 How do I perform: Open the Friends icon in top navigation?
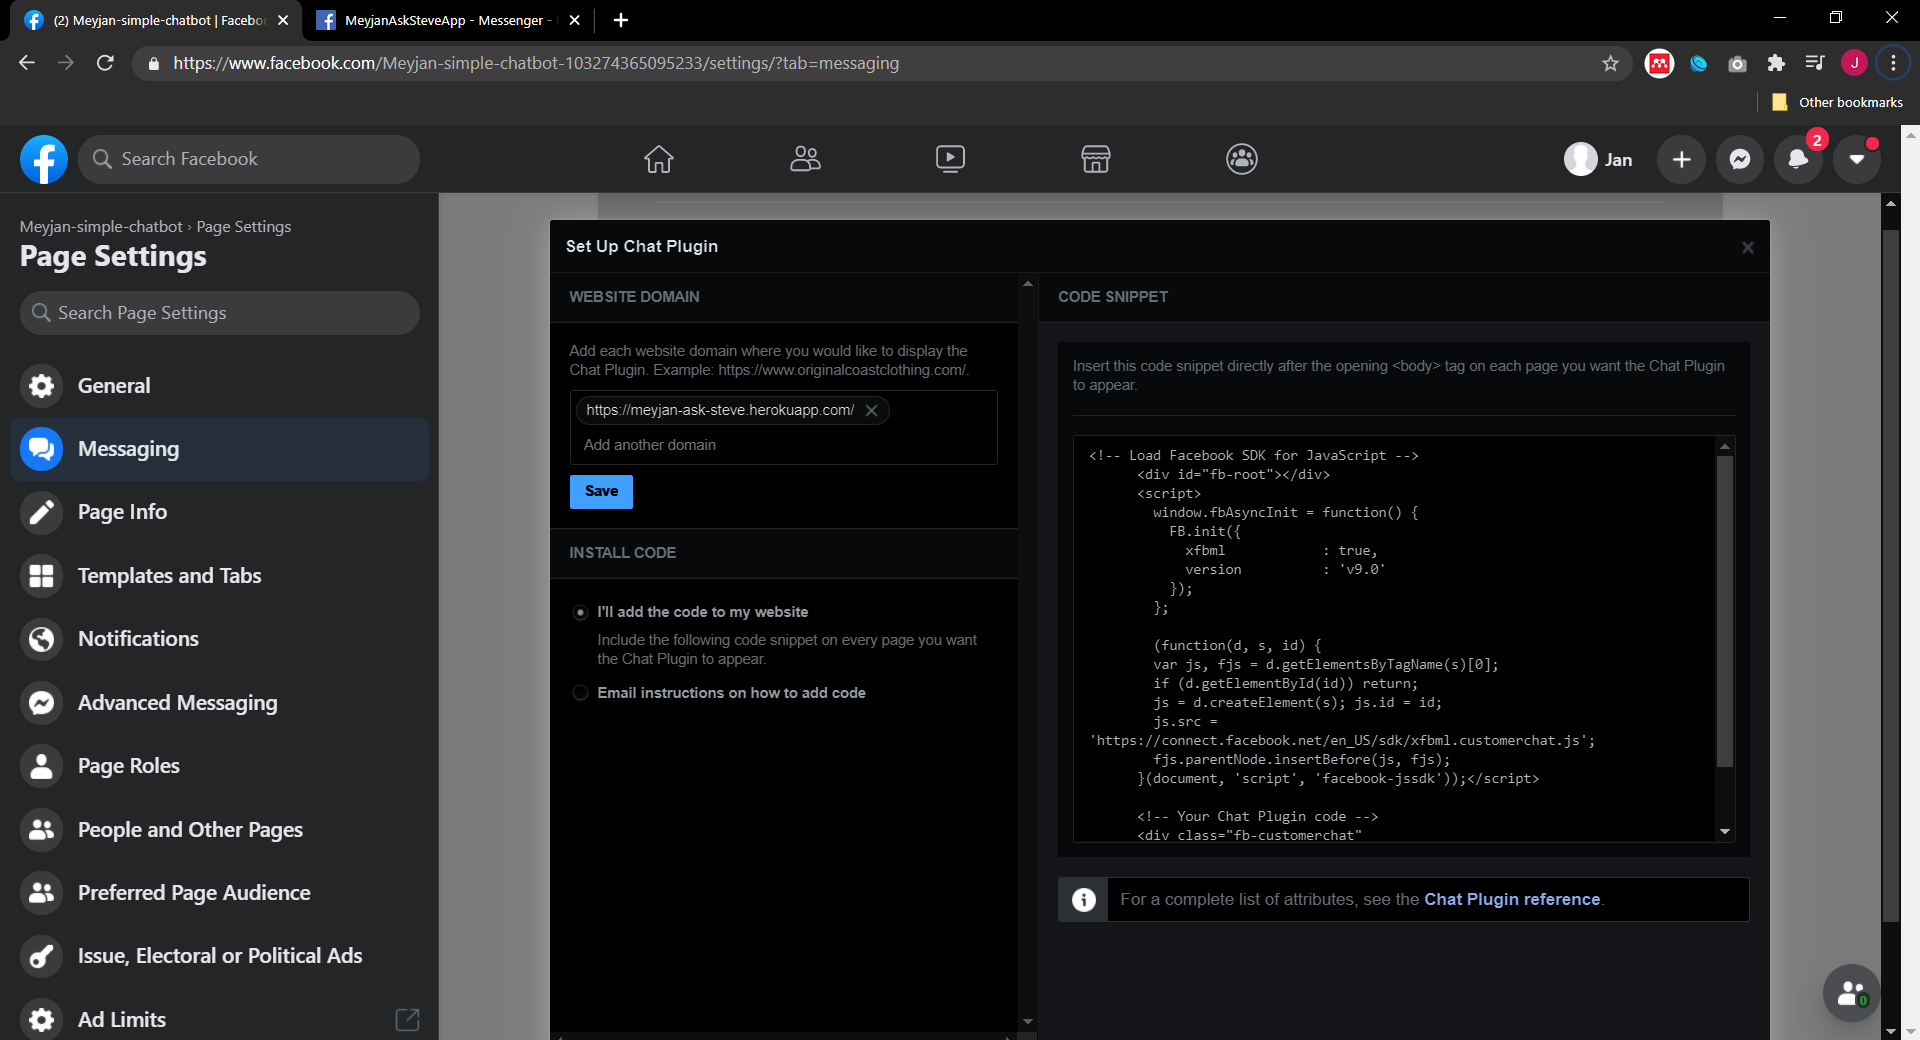805,159
